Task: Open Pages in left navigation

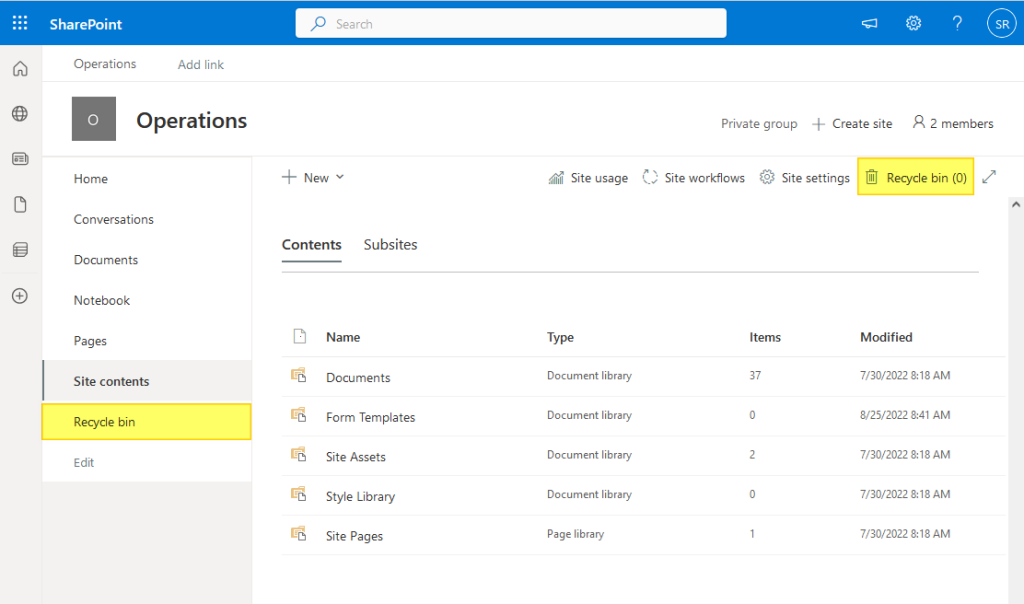Action: point(90,341)
